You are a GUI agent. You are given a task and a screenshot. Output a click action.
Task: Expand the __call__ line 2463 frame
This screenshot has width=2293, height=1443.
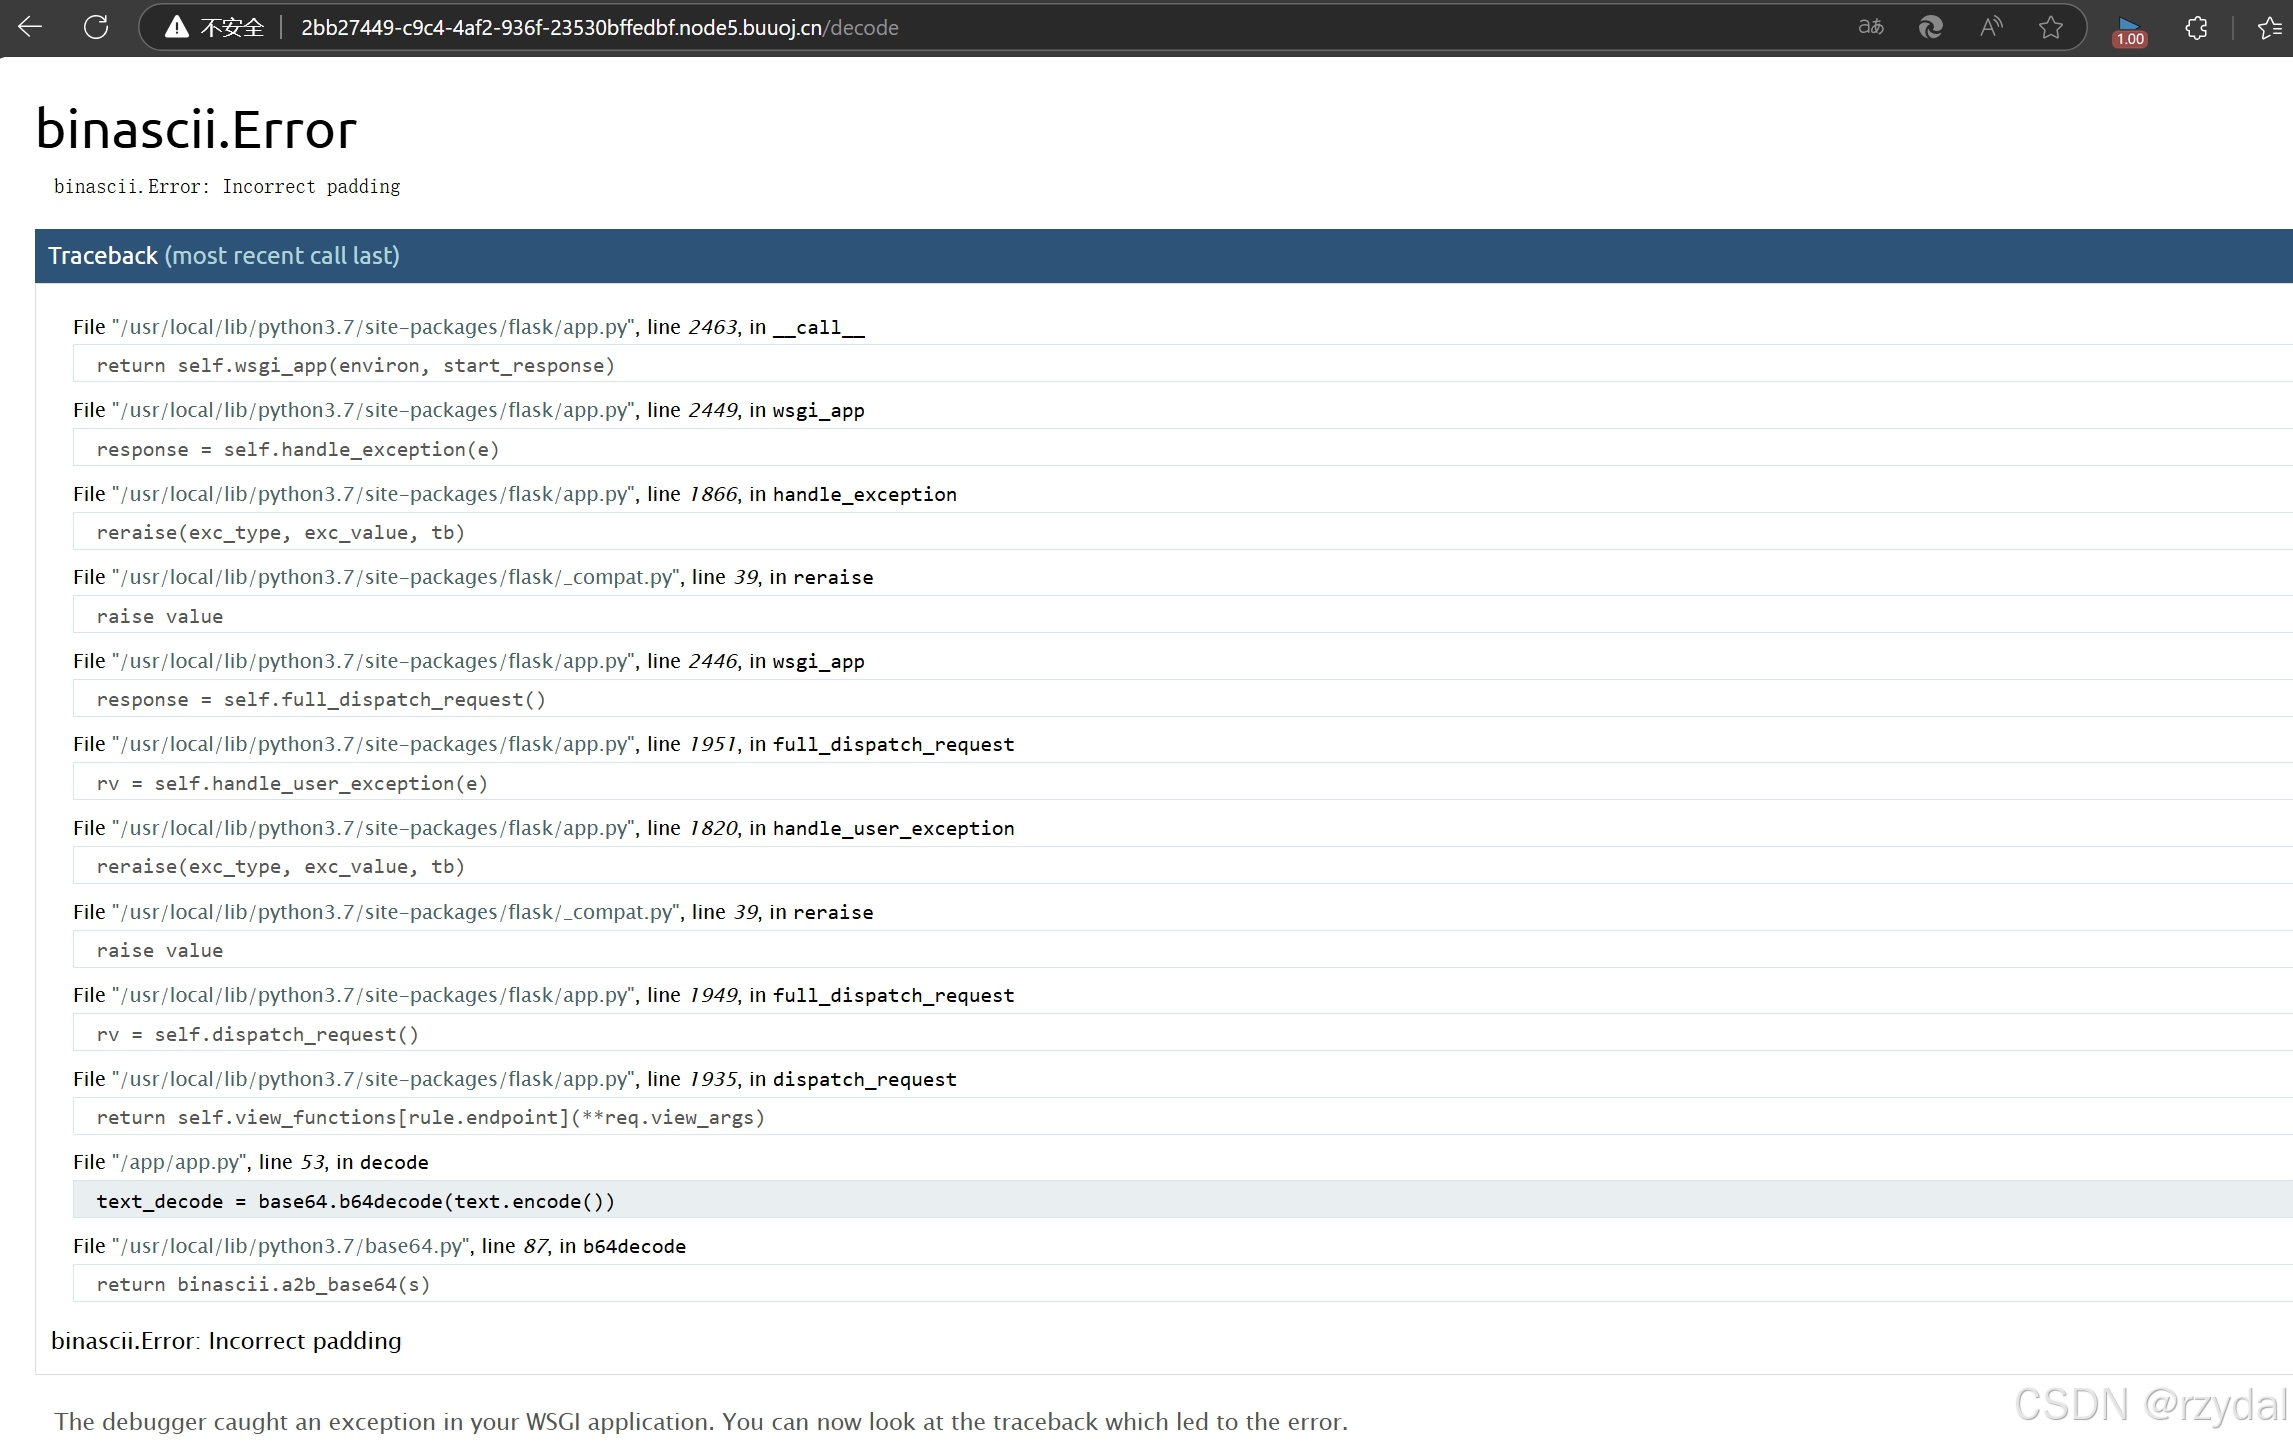pos(468,327)
